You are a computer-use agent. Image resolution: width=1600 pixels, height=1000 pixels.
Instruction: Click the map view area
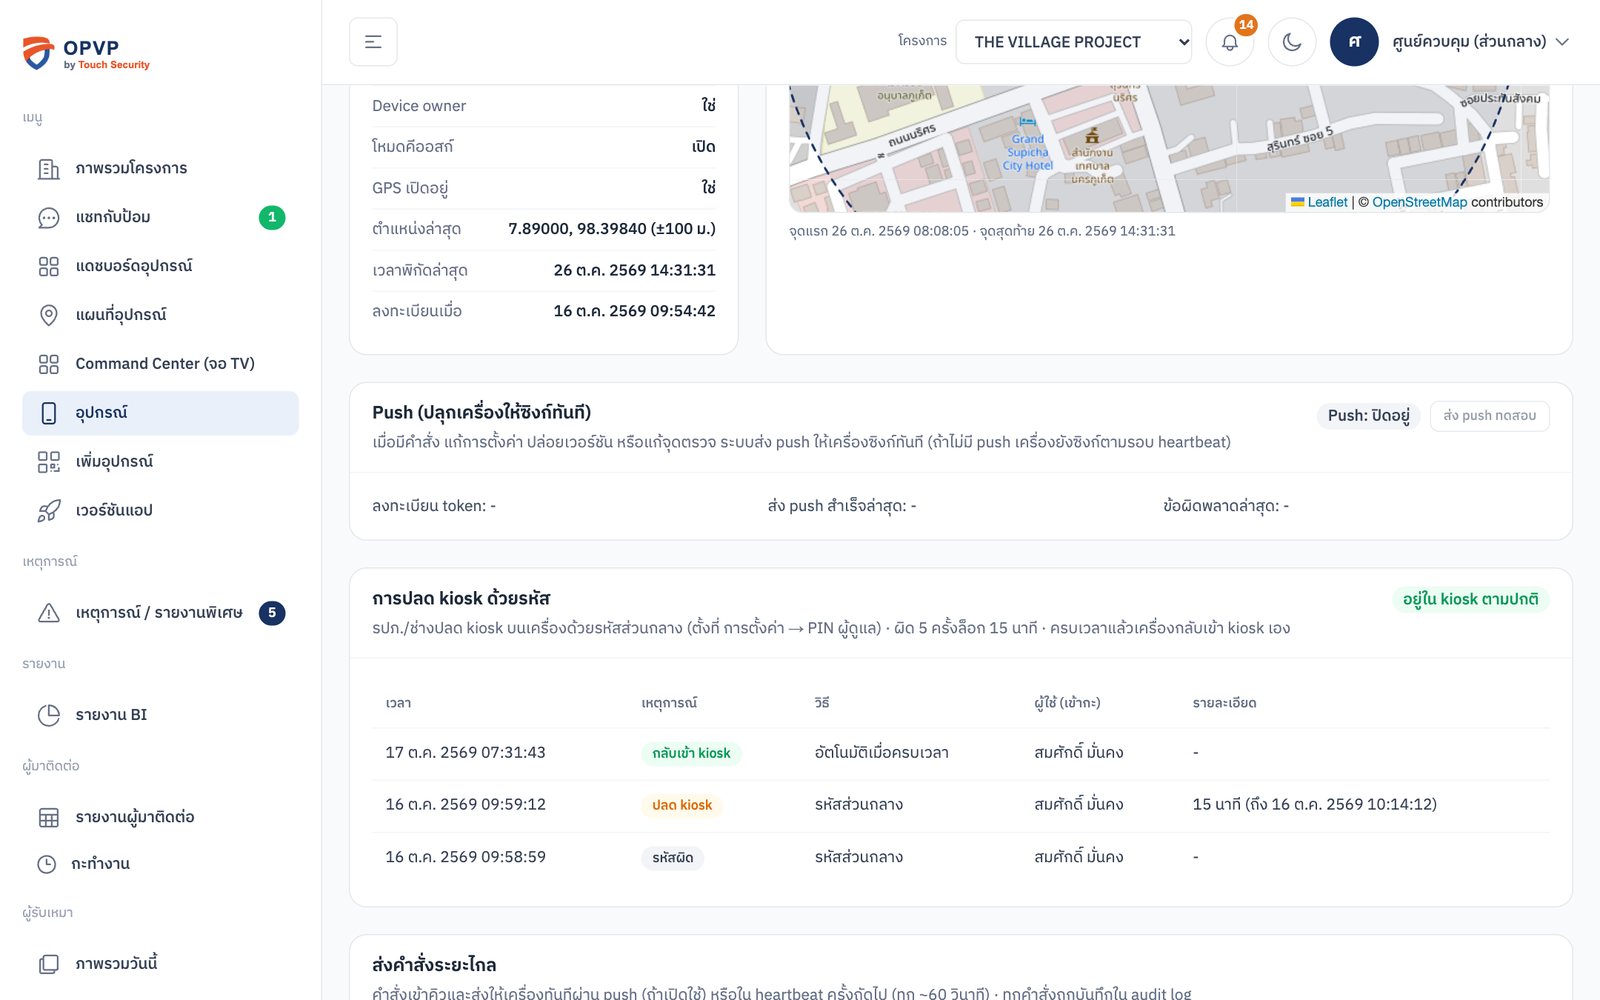pyautogui.click(x=1169, y=148)
